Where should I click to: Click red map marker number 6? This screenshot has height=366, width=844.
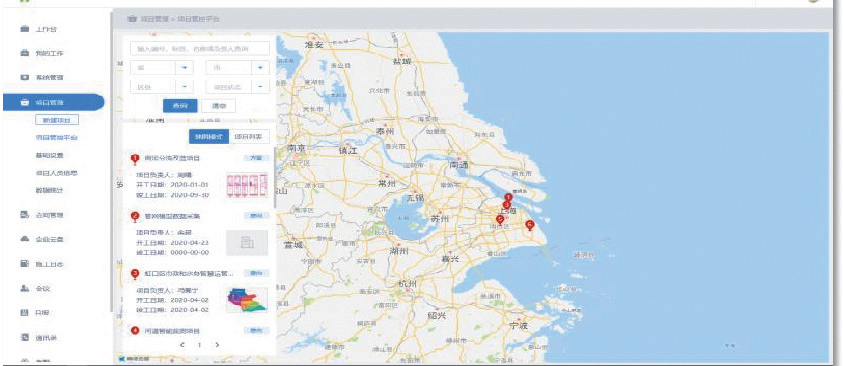click(x=529, y=225)
